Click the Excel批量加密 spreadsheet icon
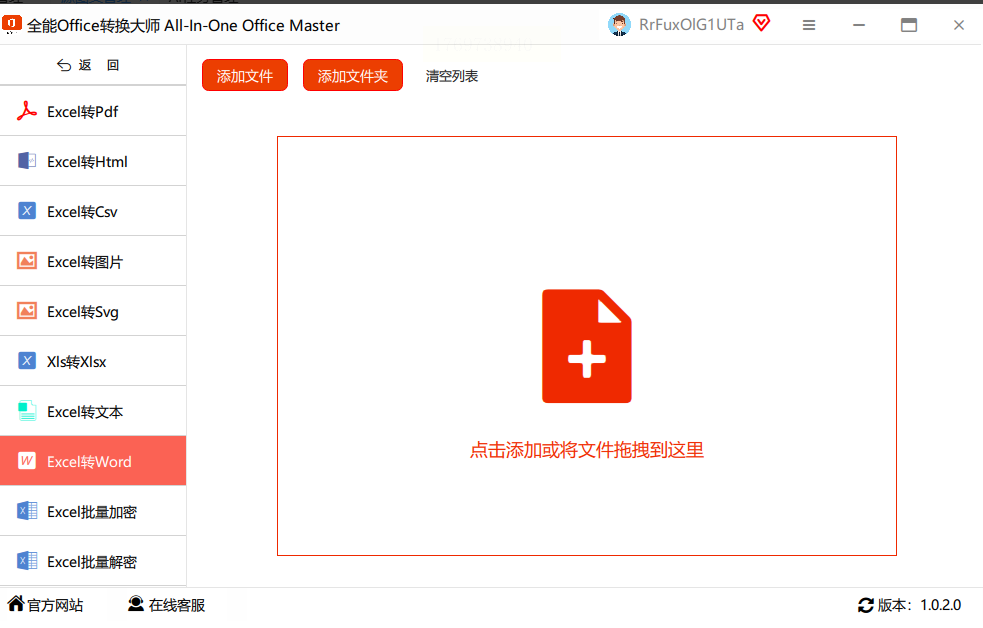 pos(26,511)
